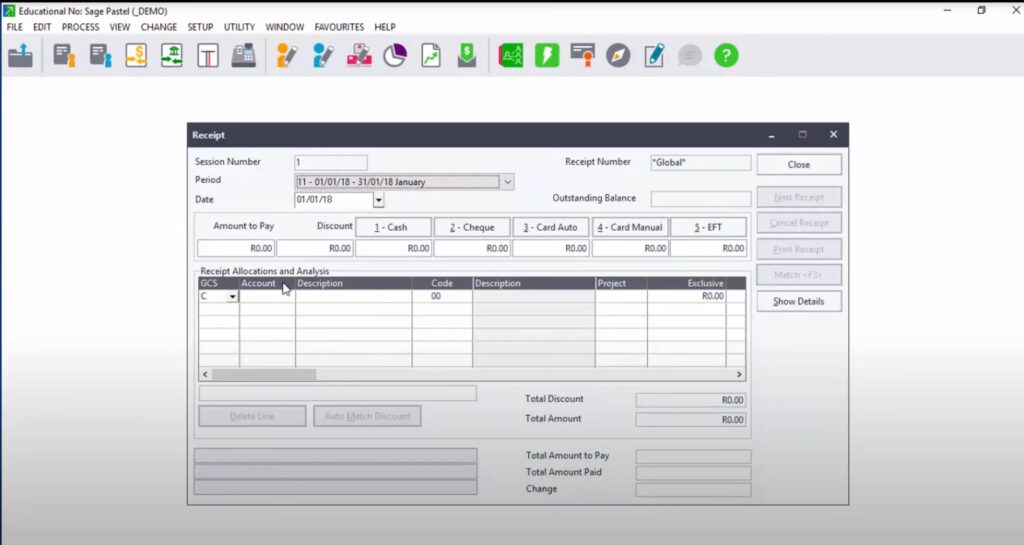
Task: Click the green question mark help icon
Action: click(x=726, y=56)
